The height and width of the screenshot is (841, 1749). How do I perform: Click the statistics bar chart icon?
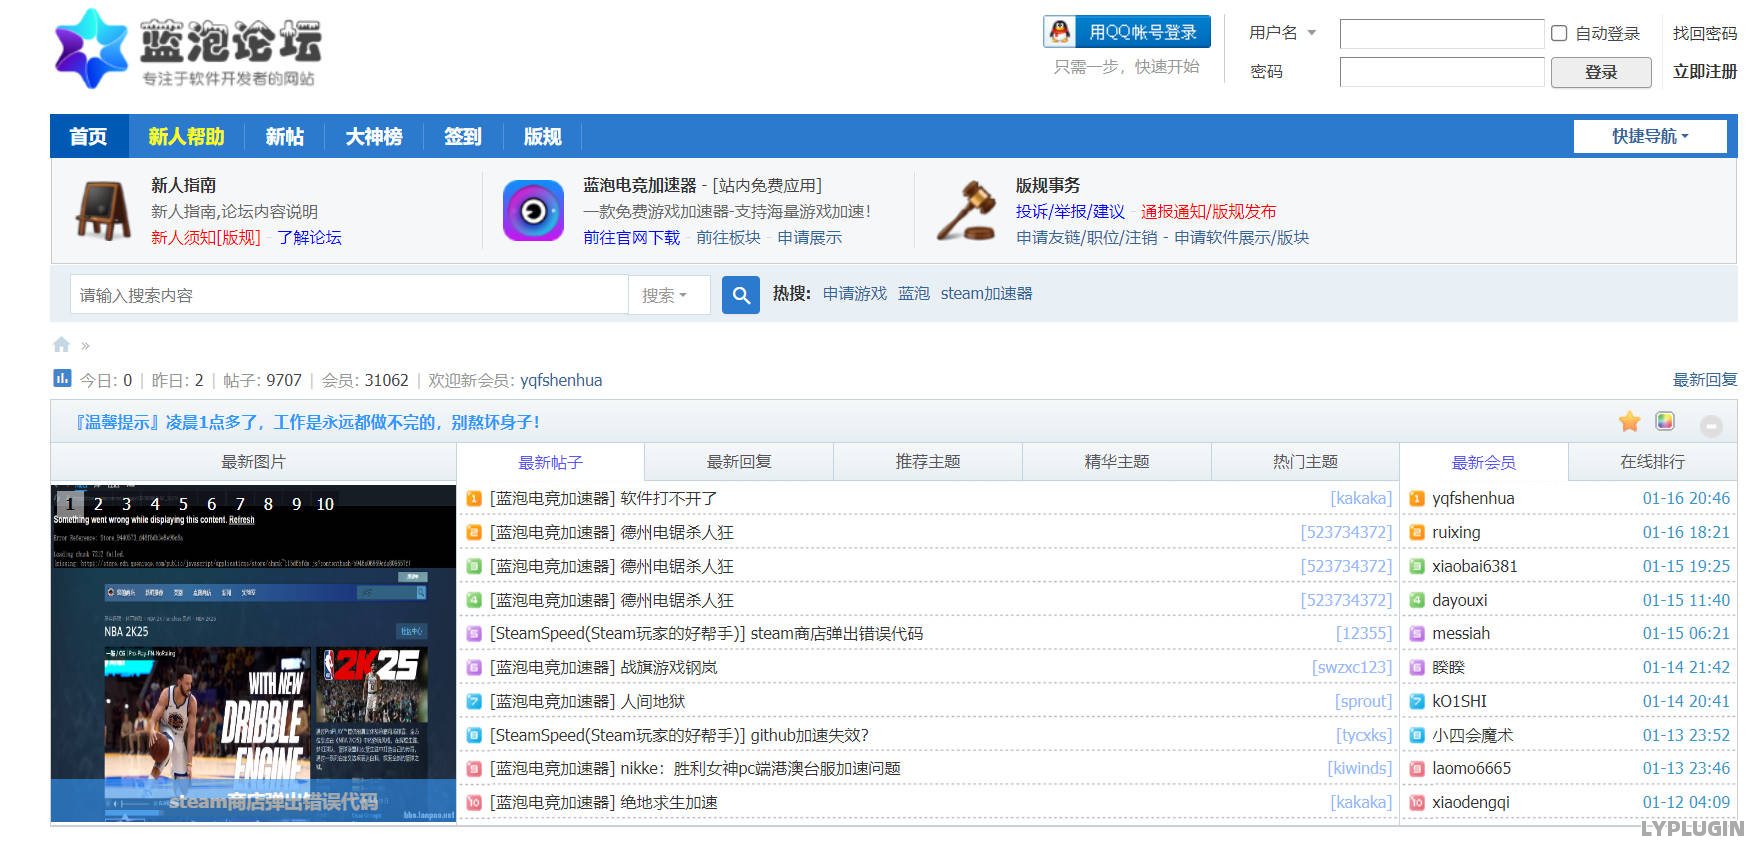coord(62,378)
